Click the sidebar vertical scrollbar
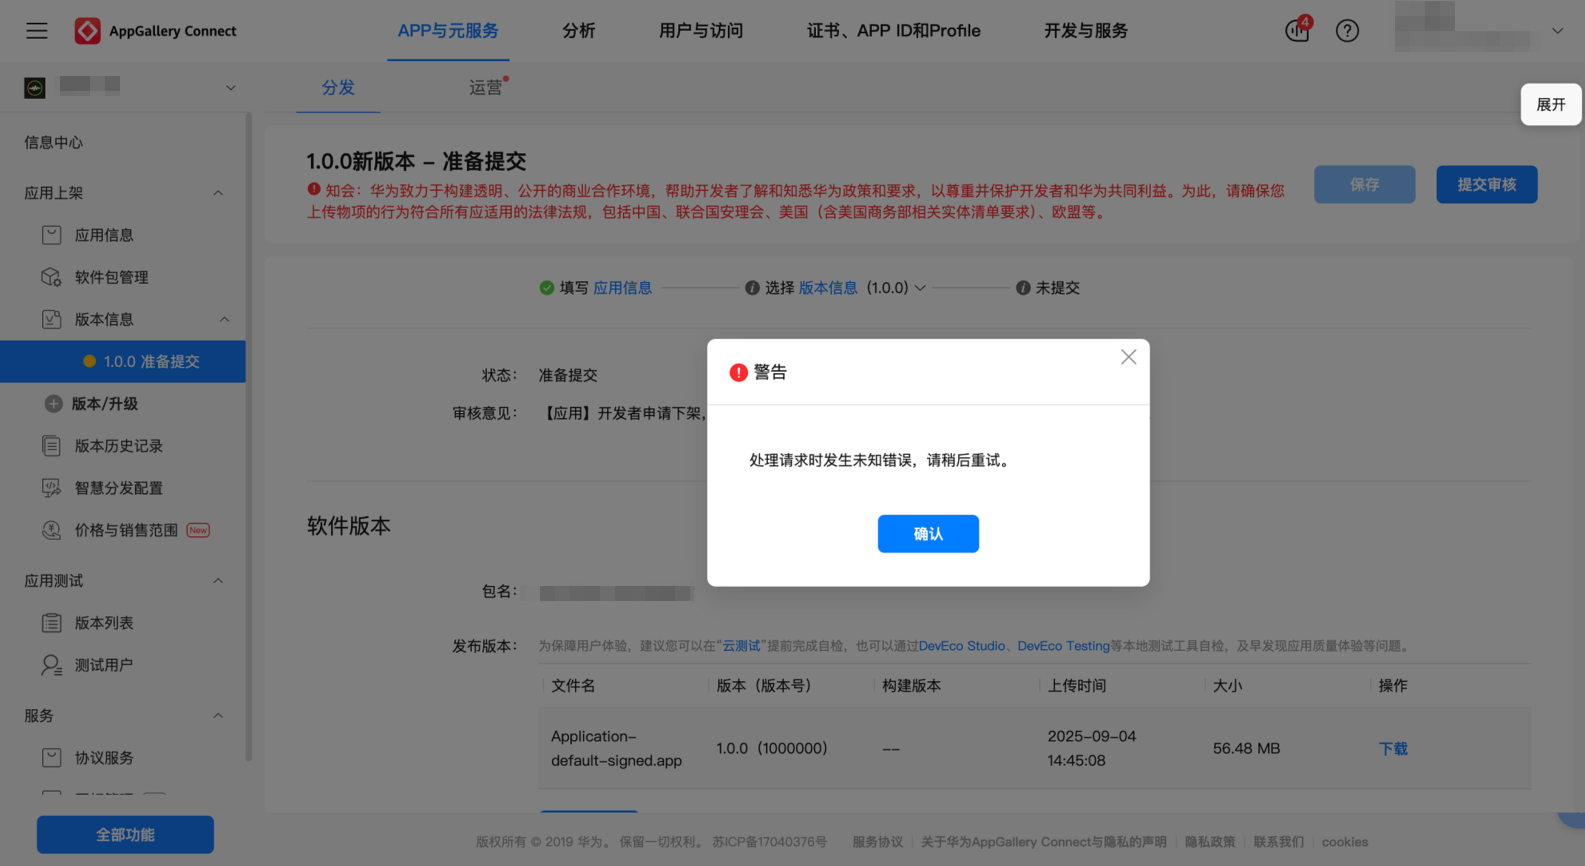 (249, 436)
